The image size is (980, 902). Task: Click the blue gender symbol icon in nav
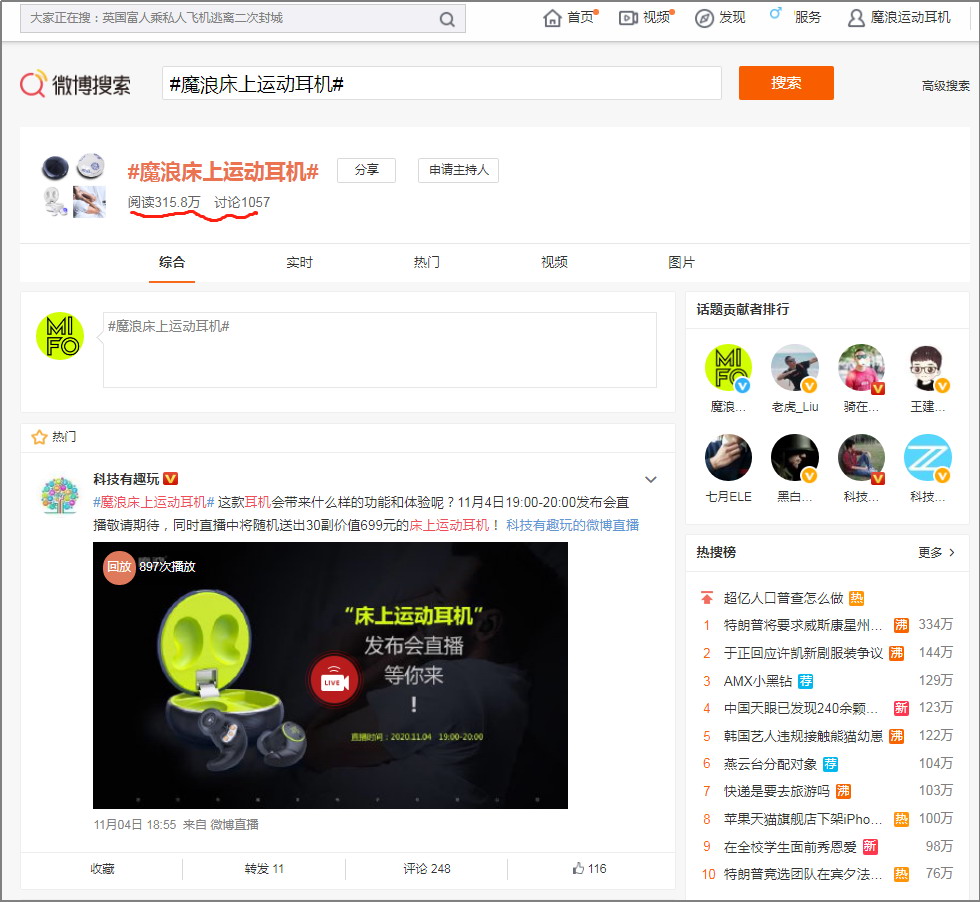point(775,13)
